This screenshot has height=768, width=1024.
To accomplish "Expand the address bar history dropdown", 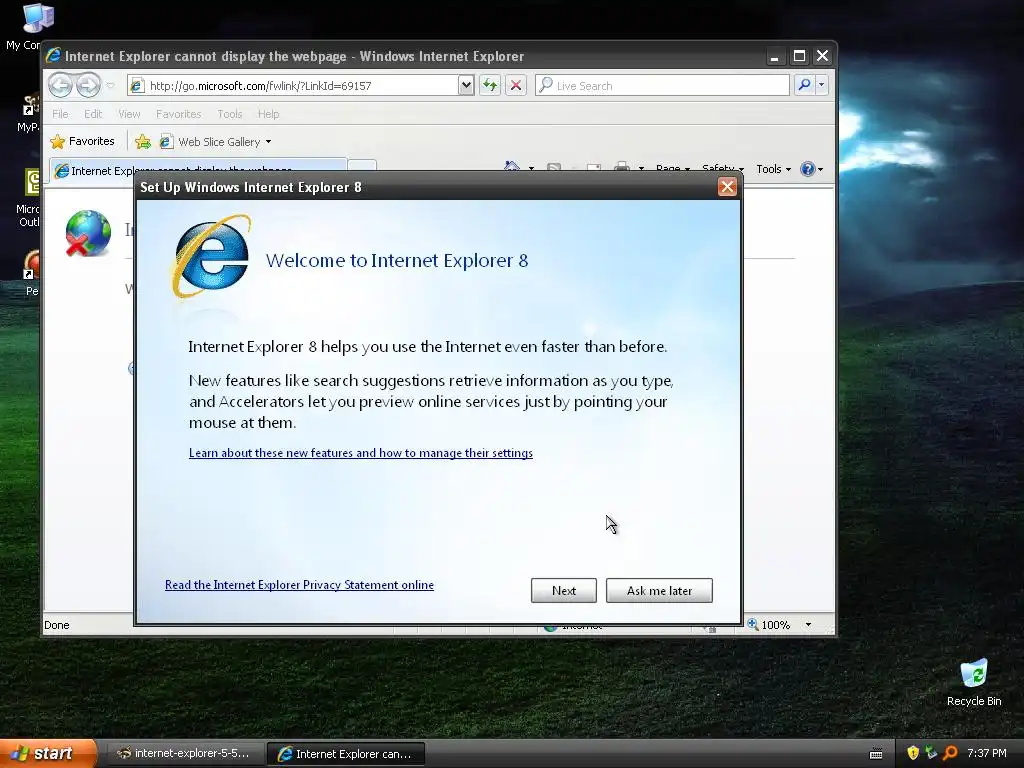I will [466, 86].
